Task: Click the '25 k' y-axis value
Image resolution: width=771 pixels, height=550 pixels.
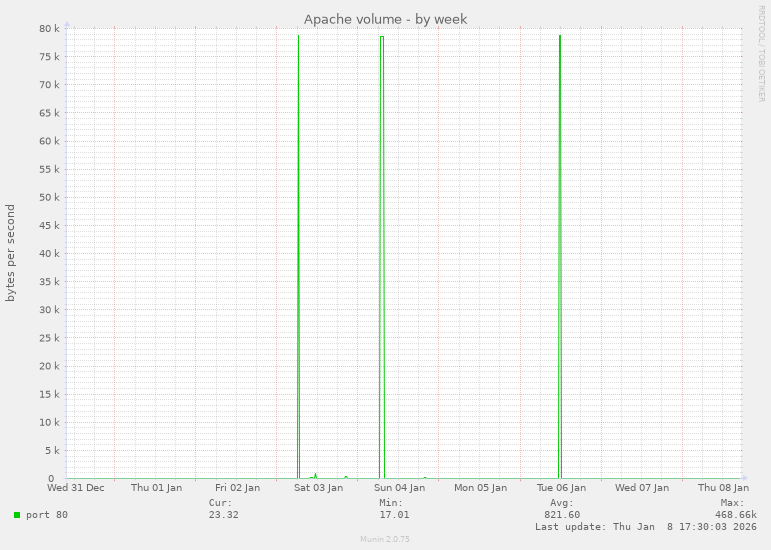Action: coord(50,338)
